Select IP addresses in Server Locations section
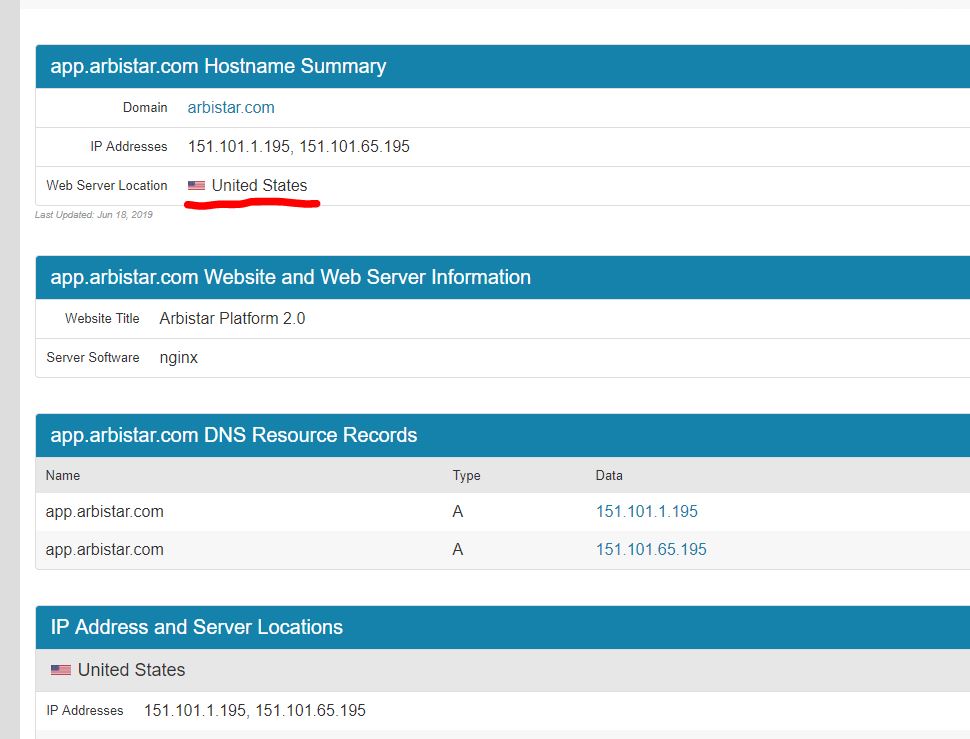970x739 pixels. 254,710
